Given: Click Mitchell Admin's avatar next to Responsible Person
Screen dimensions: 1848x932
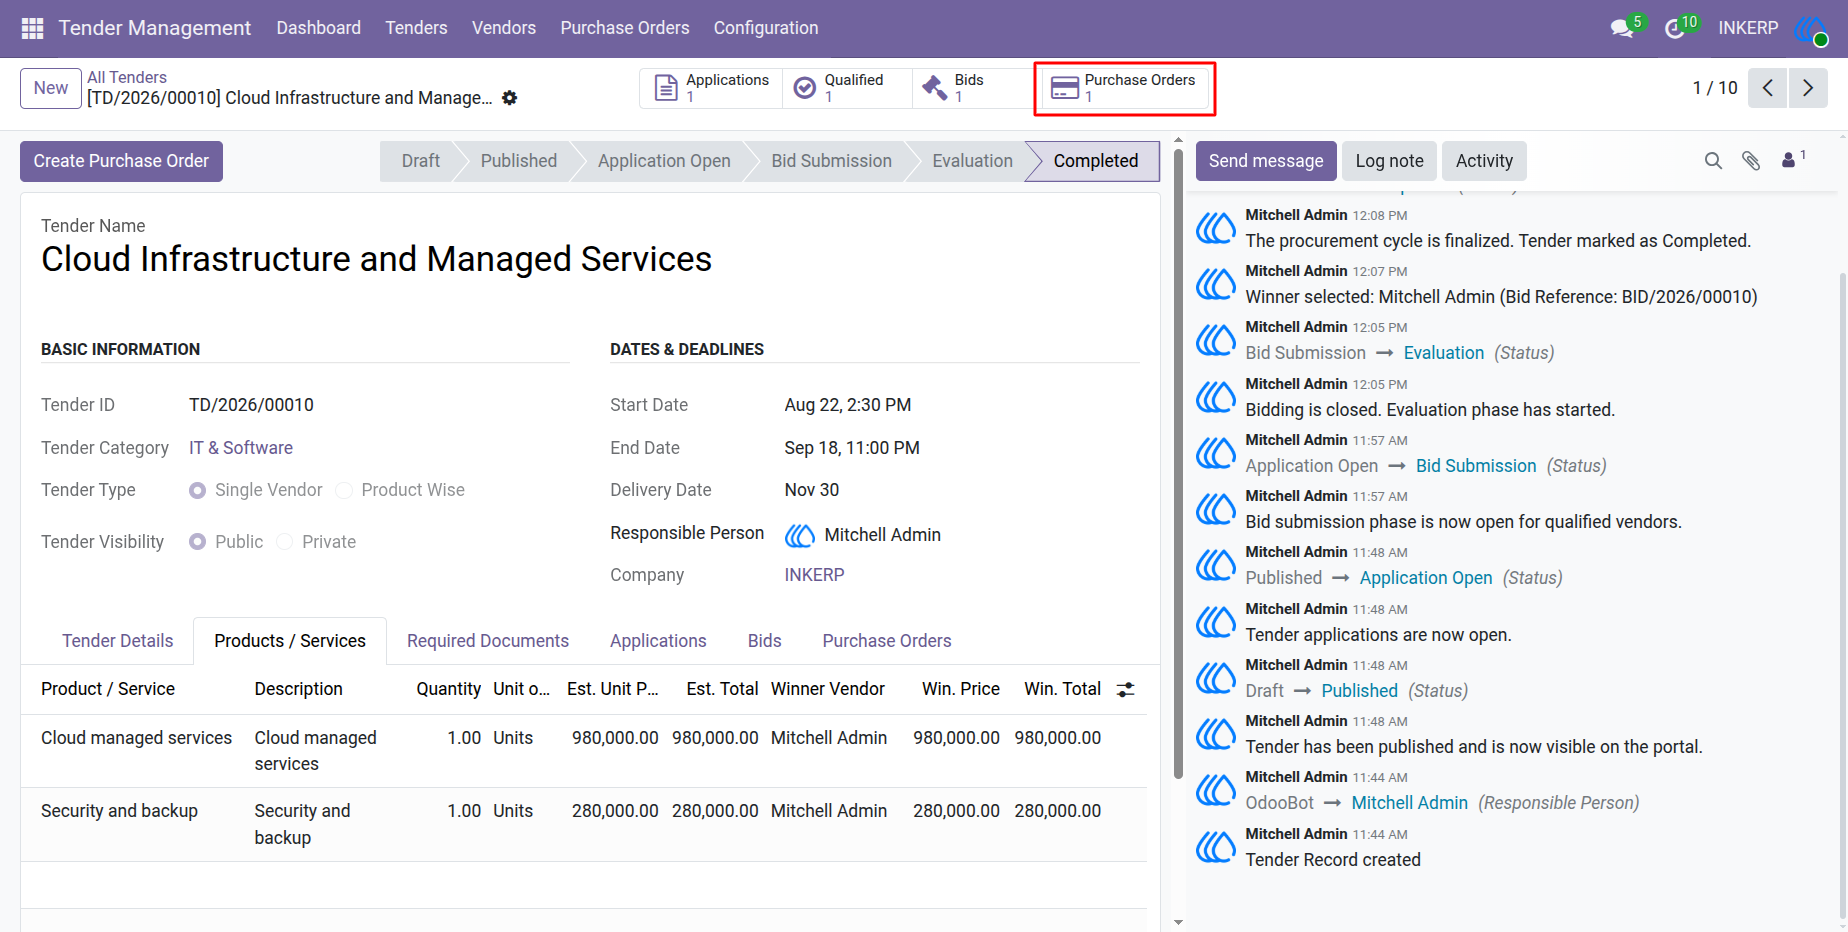Looking at the screenshot, I should (x=799, y=535).
